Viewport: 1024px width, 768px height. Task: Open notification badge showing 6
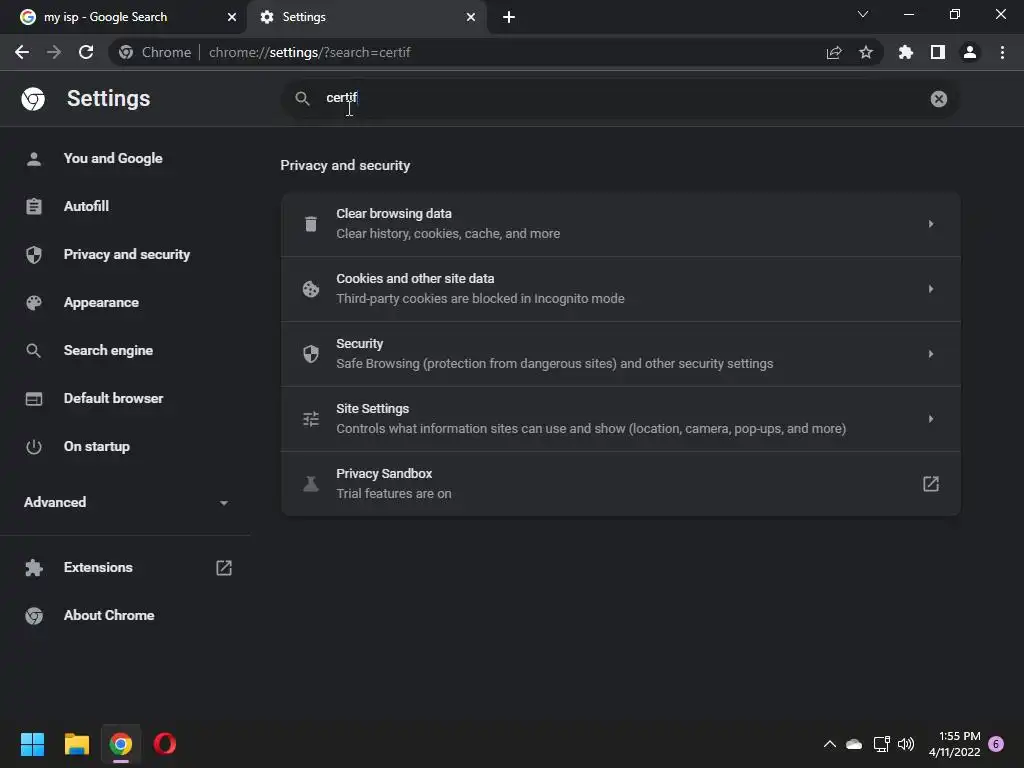tap(996, 744)
